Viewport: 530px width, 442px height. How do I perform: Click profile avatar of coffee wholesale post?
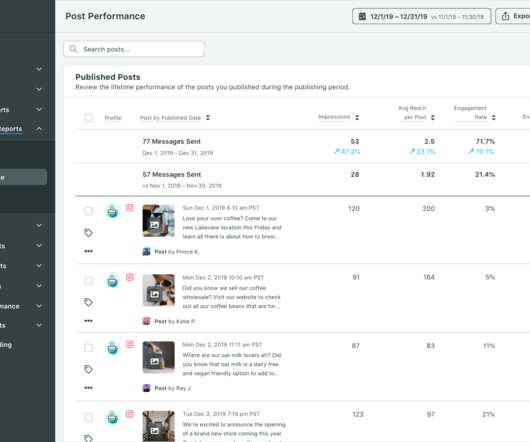[x=113, y=281]
